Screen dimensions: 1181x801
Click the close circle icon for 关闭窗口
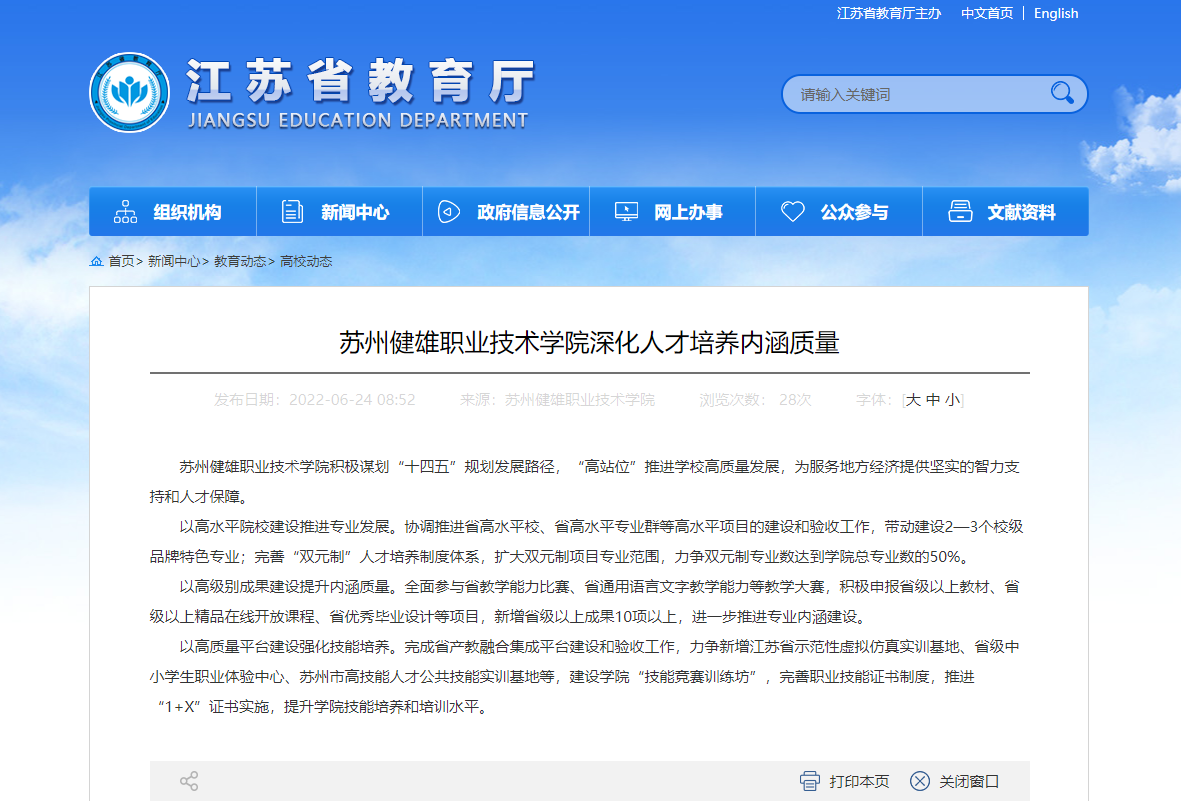pos(920,781)
